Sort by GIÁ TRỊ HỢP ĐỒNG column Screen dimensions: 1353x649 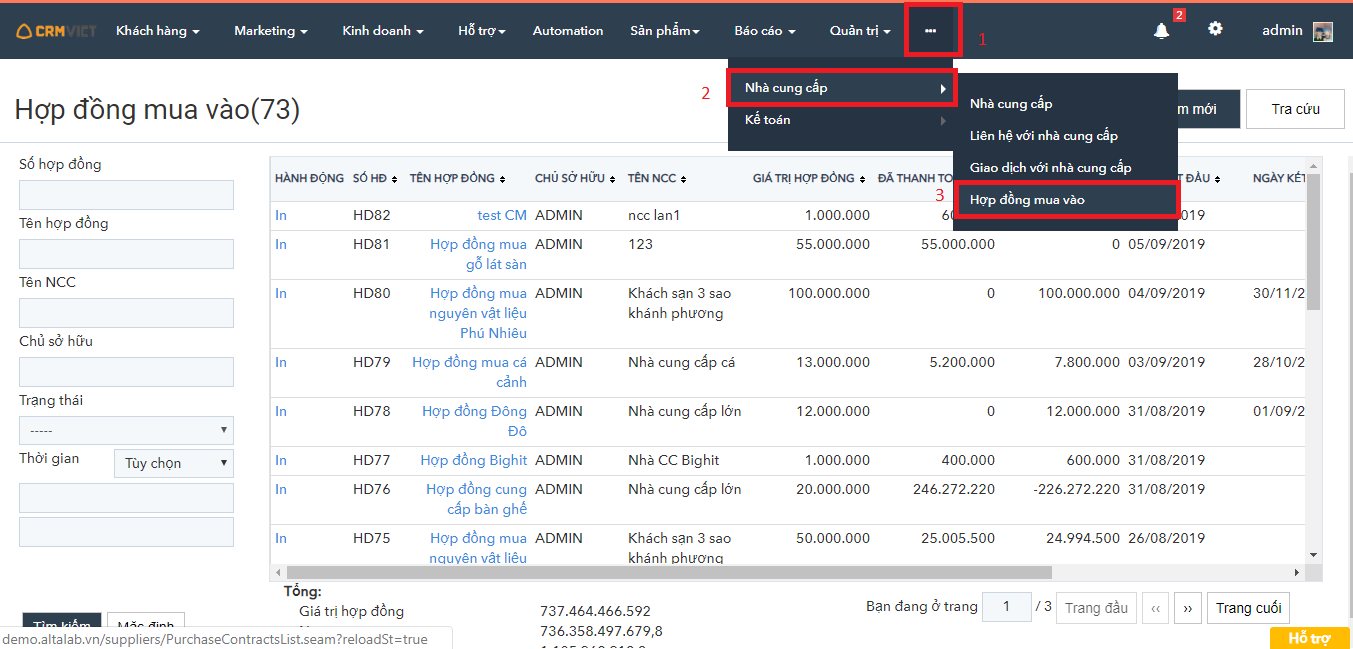(x=810, y=178)
